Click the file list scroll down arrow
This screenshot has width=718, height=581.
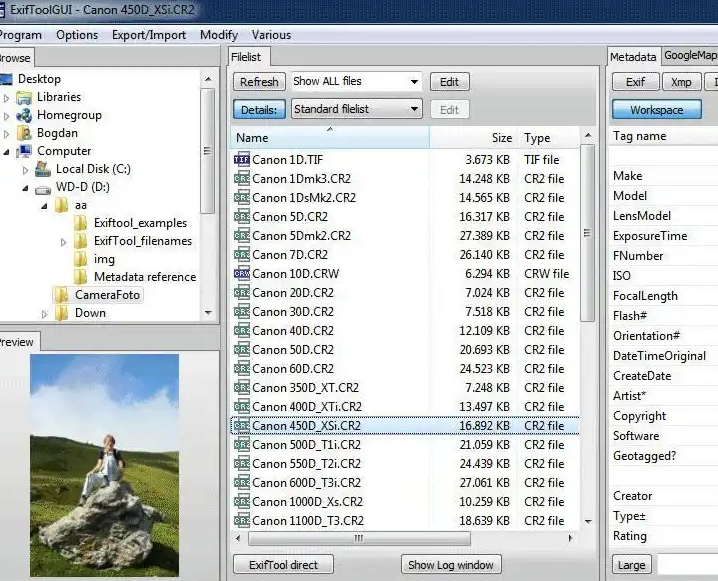(x=588, y=521)
